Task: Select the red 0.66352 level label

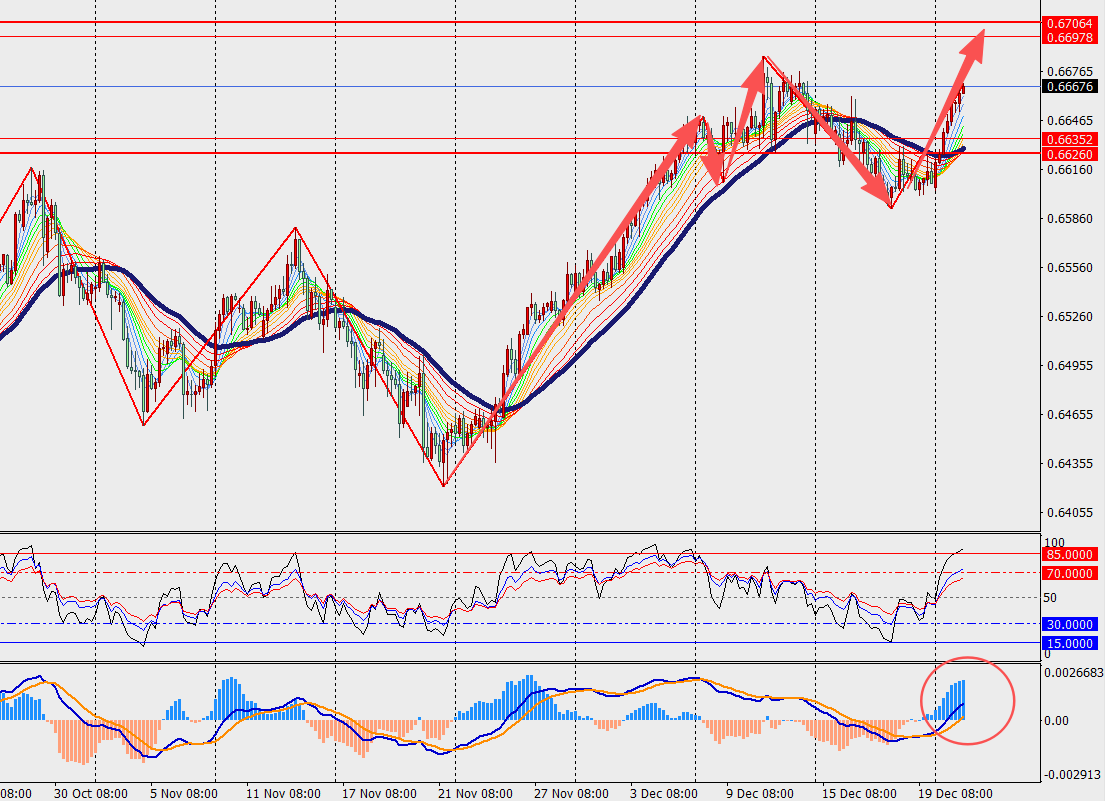Action: 1072,139
